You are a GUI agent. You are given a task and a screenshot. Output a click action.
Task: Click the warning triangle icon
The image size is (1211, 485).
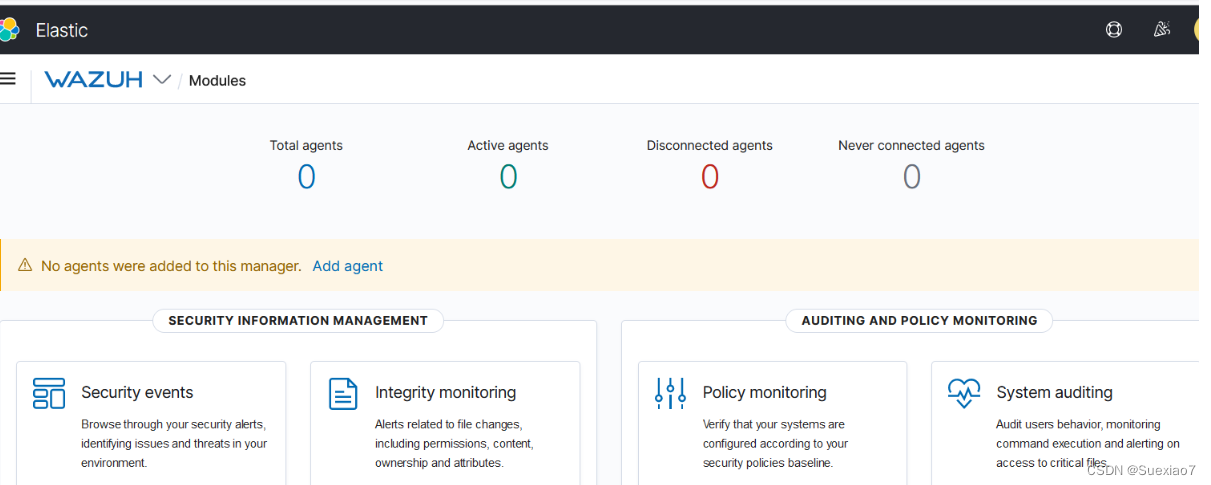pyautogui.click(x=25, y=265)
